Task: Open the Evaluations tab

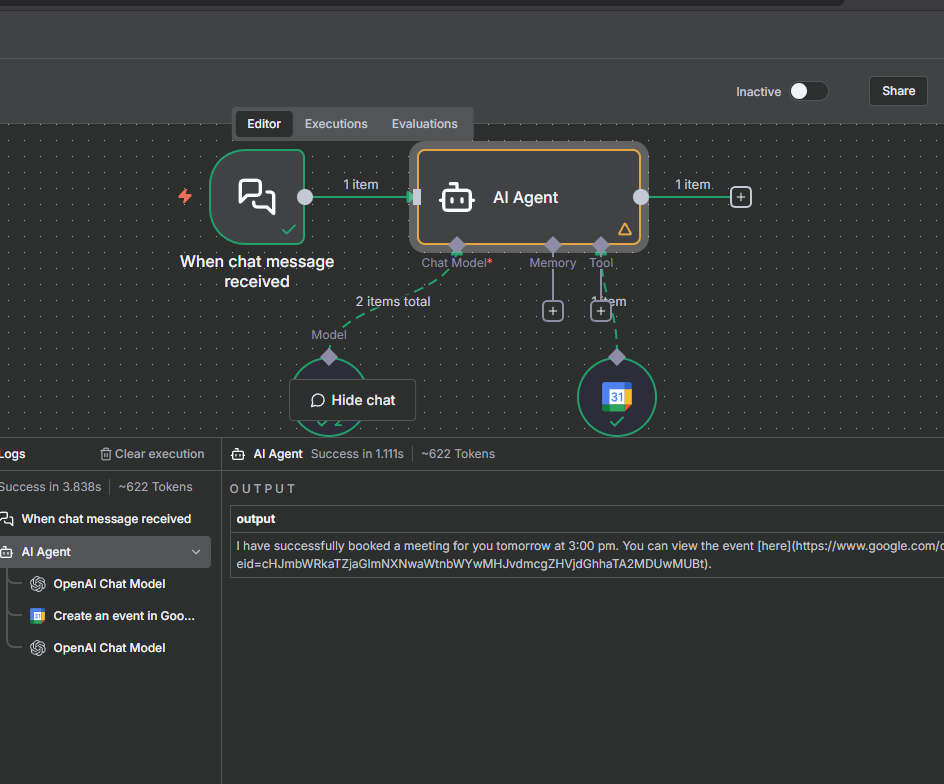Action: [x=424, y=124]
